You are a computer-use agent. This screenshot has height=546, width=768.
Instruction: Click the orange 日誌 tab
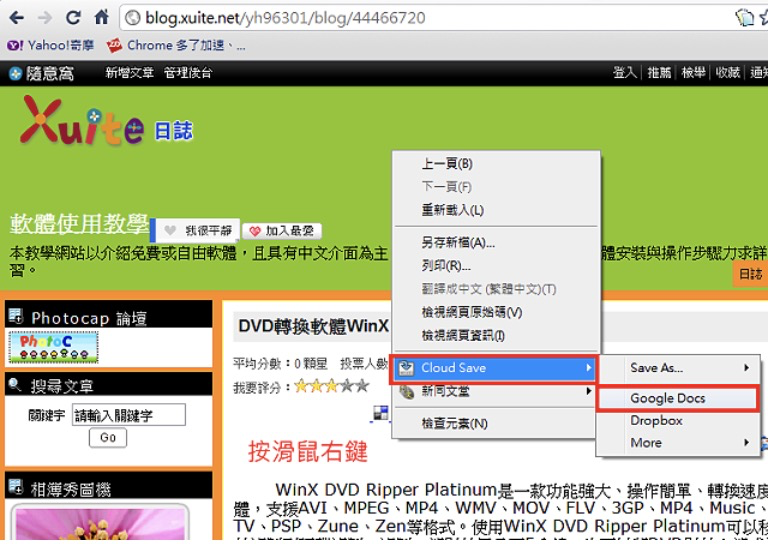click(x=750, y=274)
